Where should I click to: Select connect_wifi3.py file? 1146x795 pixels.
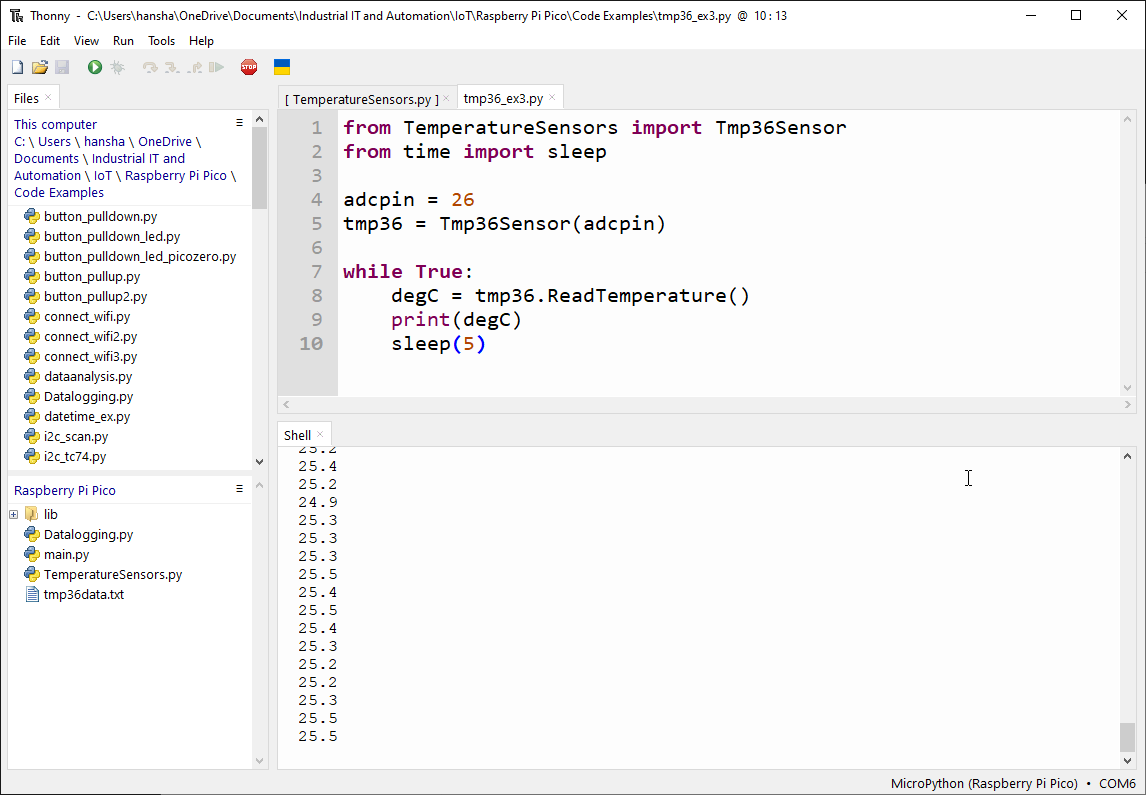(x=91, y=356)
